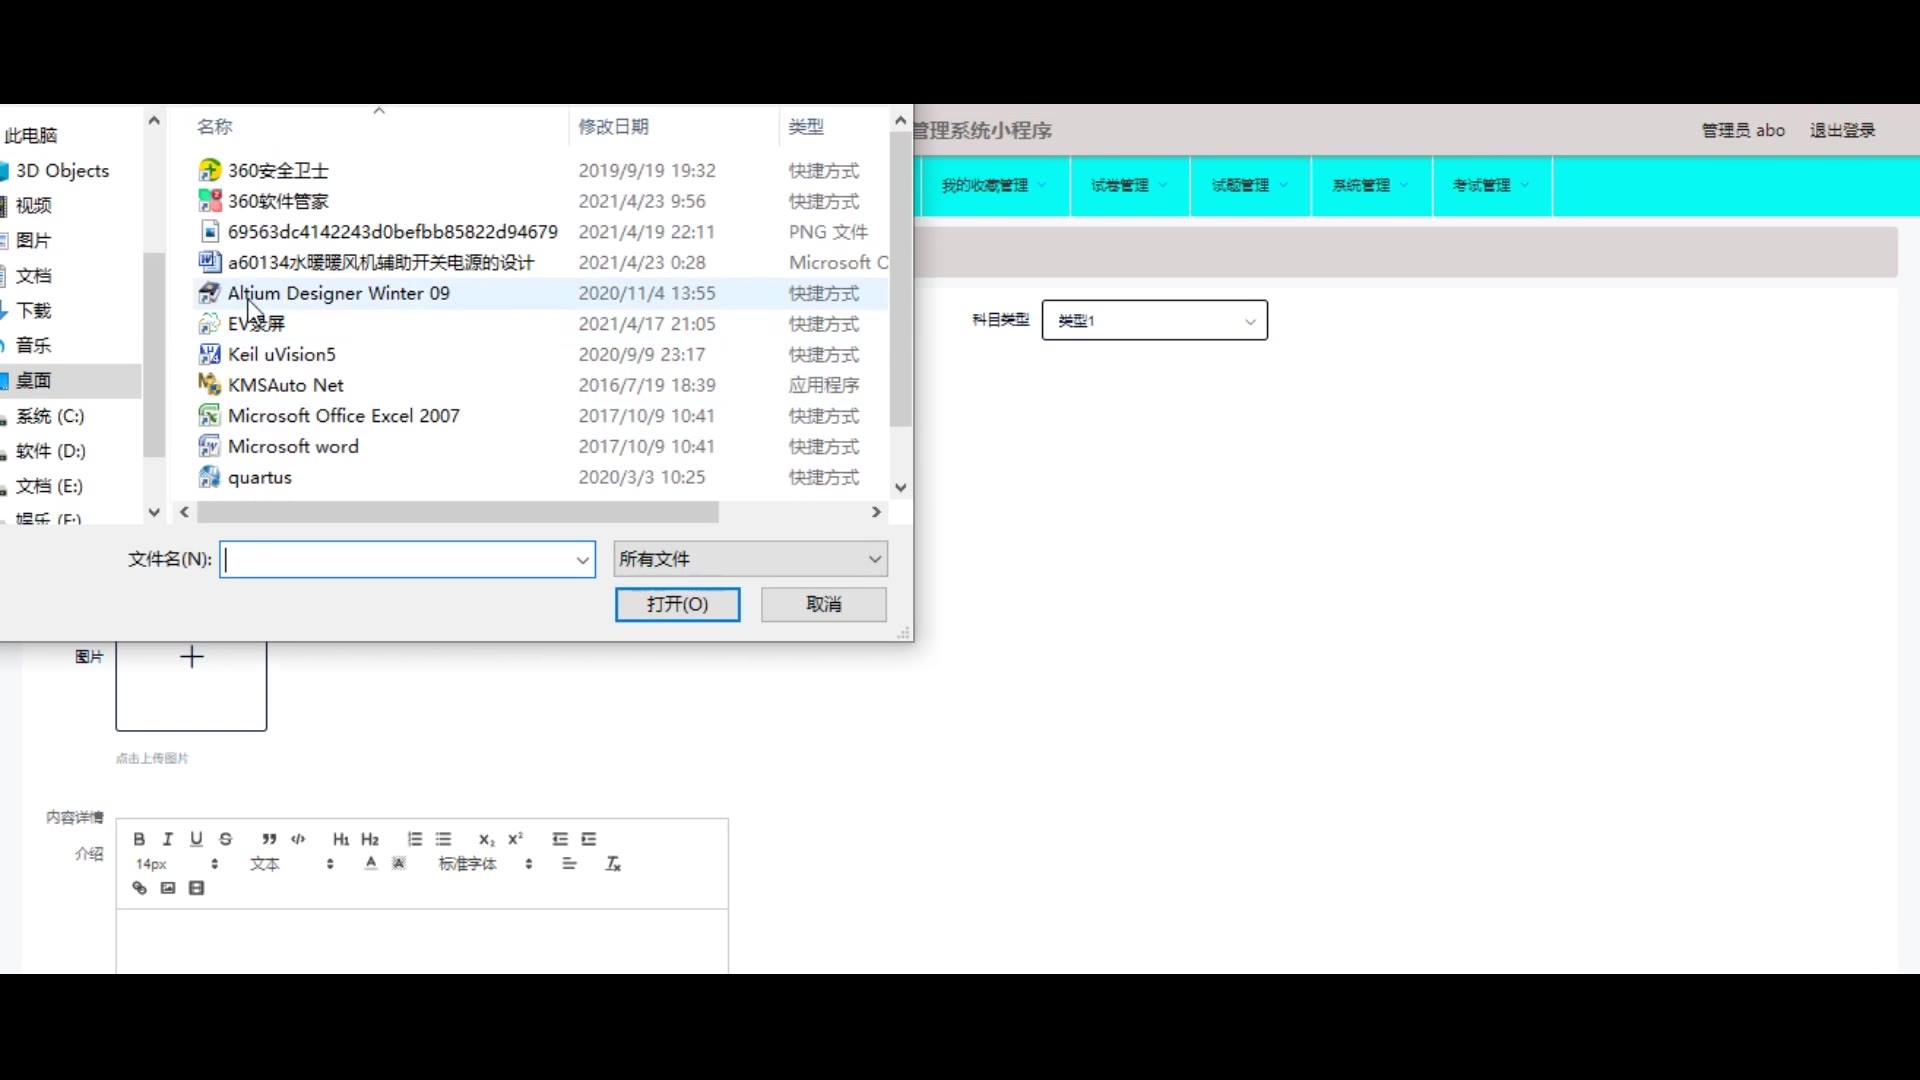Sort files by 修改日期 column header

coord(613,127)
